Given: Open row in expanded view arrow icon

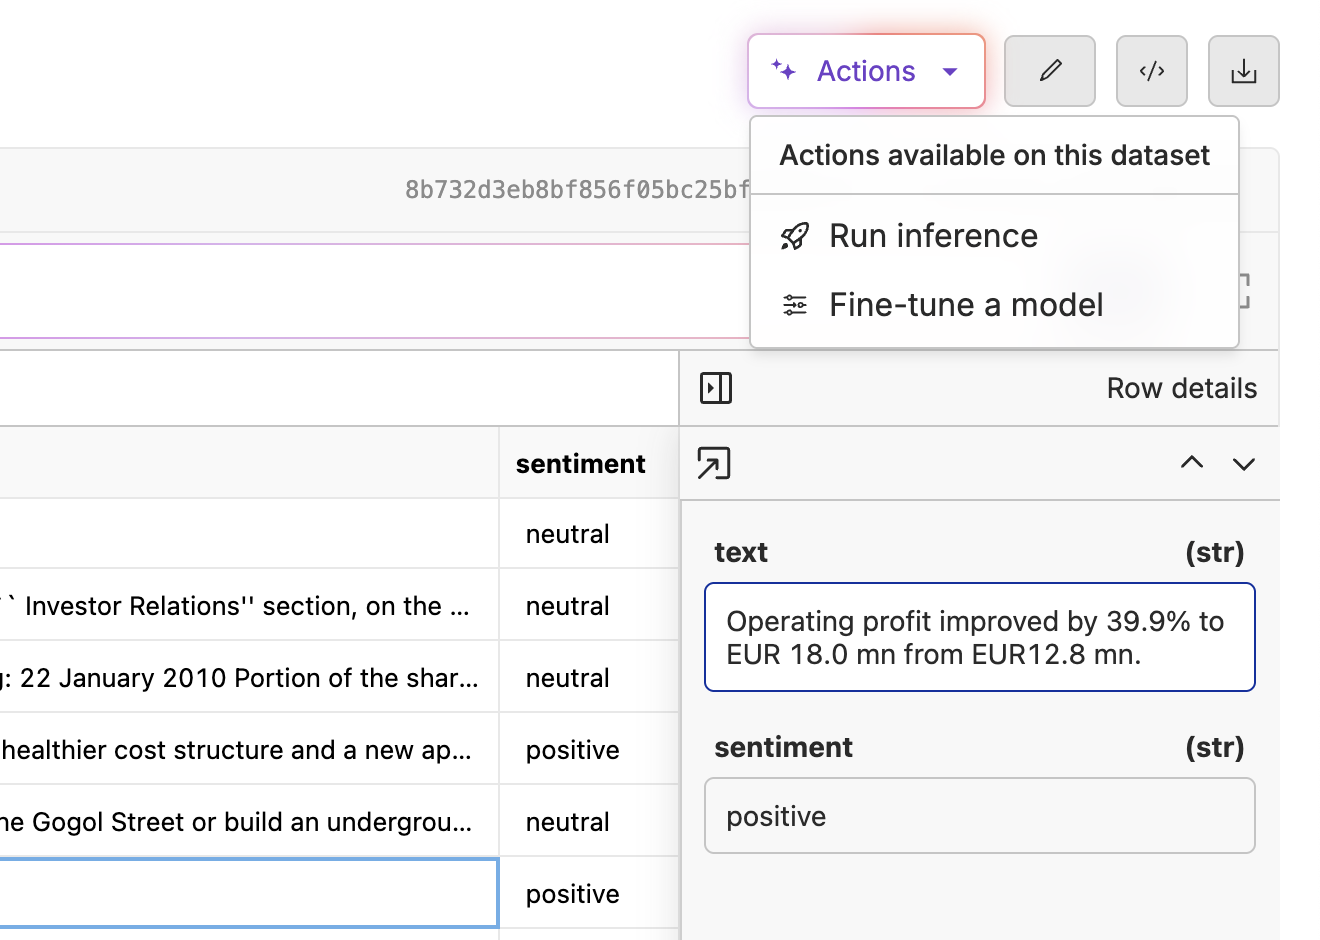Looking at the screenshot, I should tap(714, 463).
